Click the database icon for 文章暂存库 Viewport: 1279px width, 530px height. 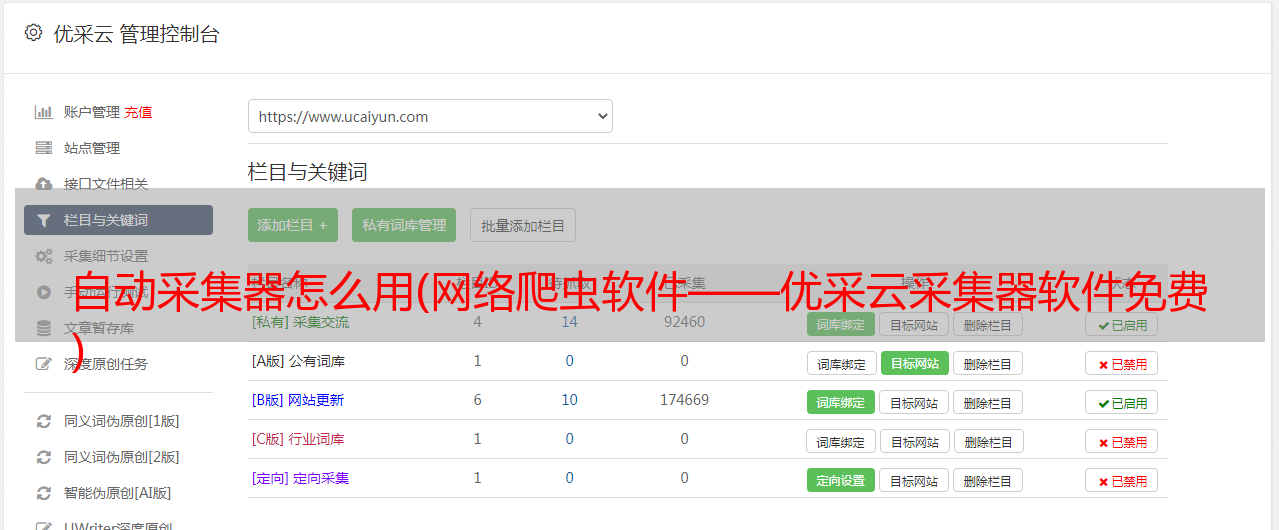click(44, 328)
